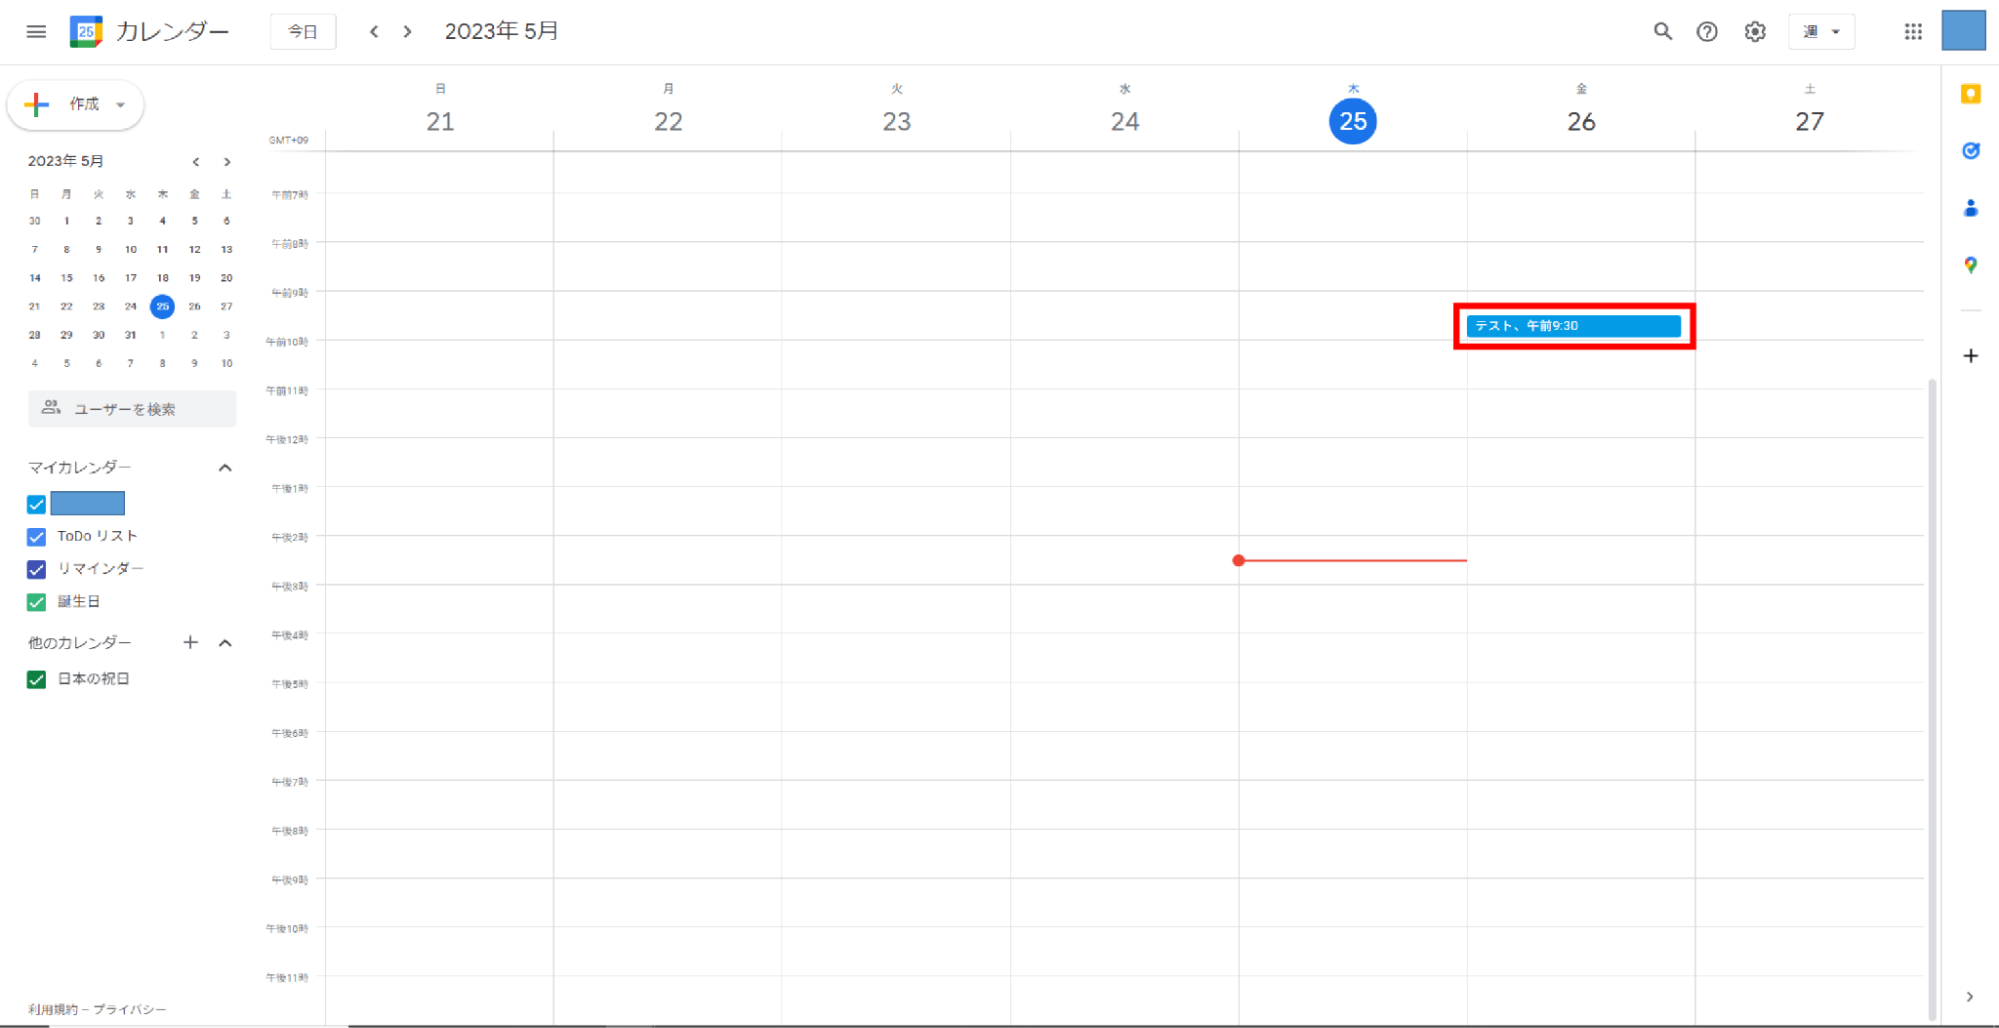1999x1028 pixels.
Task: Open the week view dropdown
Action: coord(1821,32)
